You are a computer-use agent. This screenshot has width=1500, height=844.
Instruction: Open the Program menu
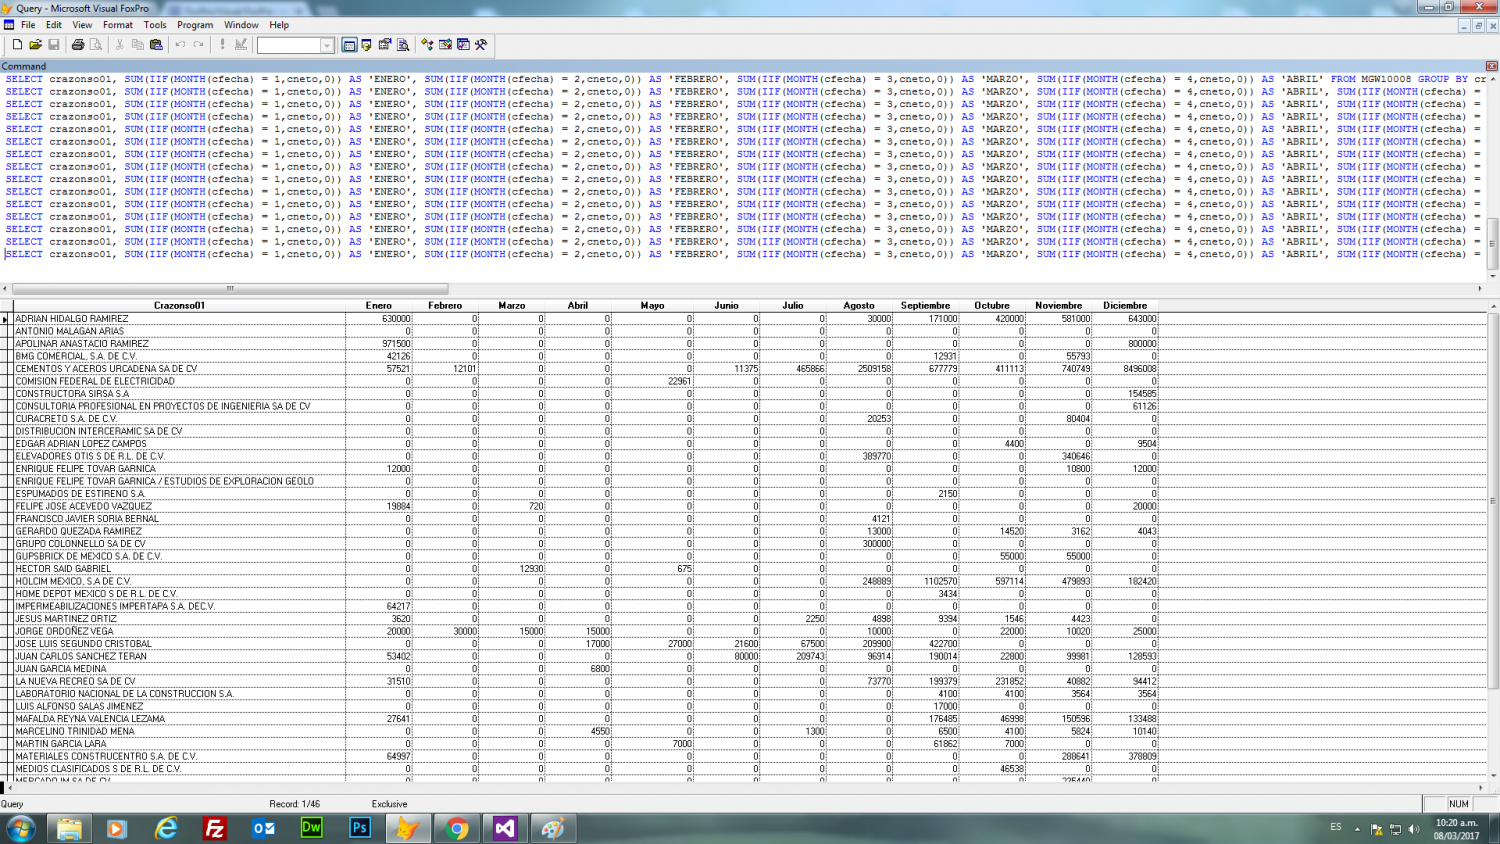195,25
